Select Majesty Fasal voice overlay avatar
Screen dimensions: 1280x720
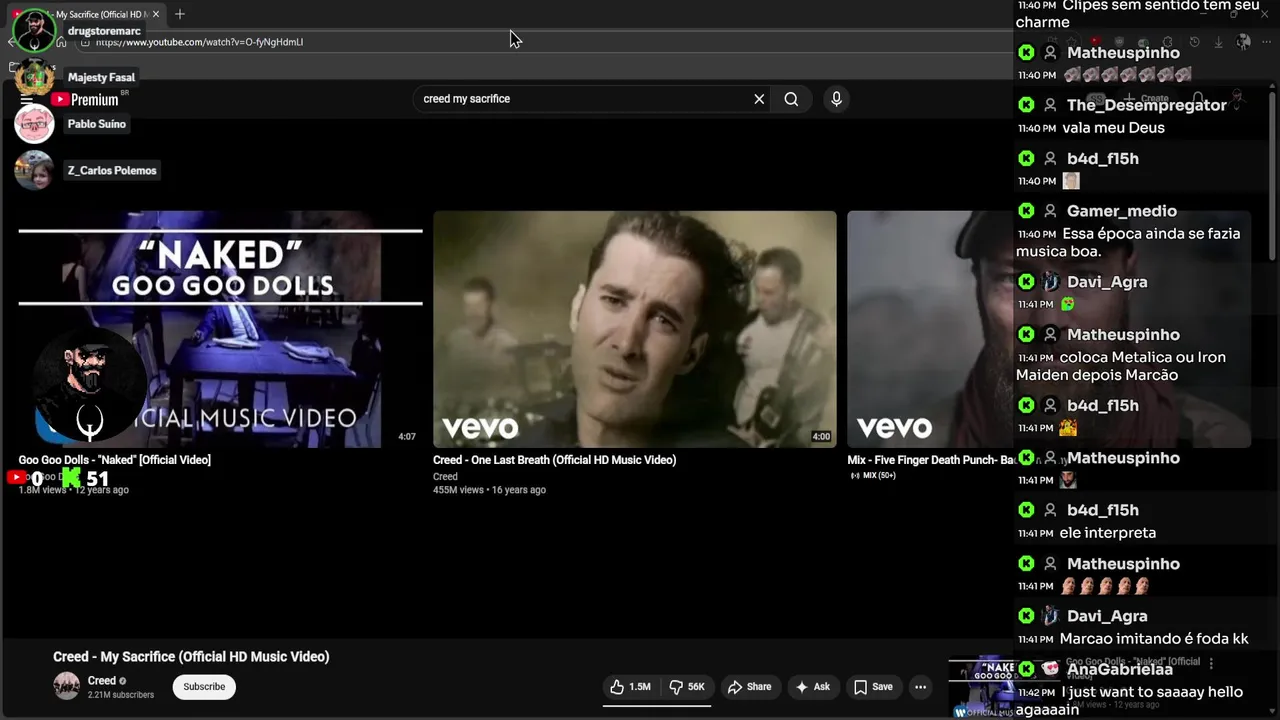coord(34,77)
